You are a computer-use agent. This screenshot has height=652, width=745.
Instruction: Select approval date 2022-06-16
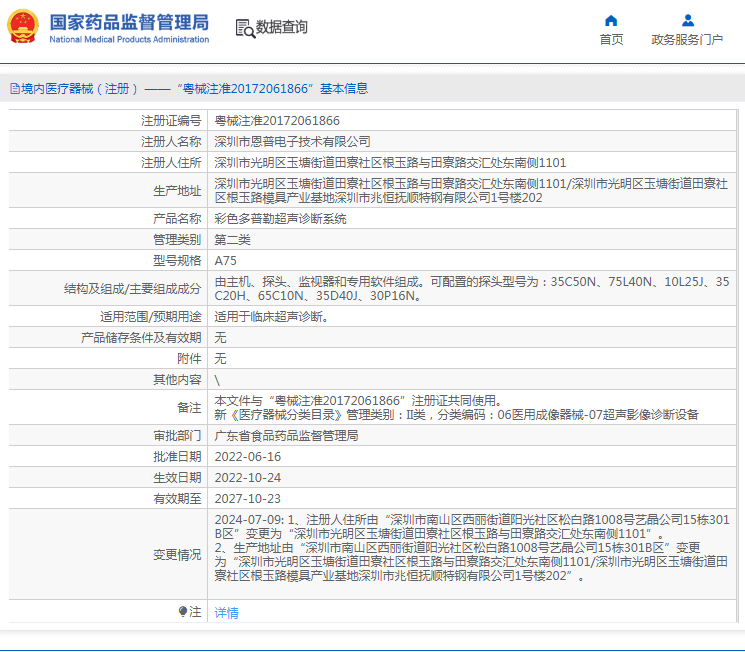[x=248, y=457]
